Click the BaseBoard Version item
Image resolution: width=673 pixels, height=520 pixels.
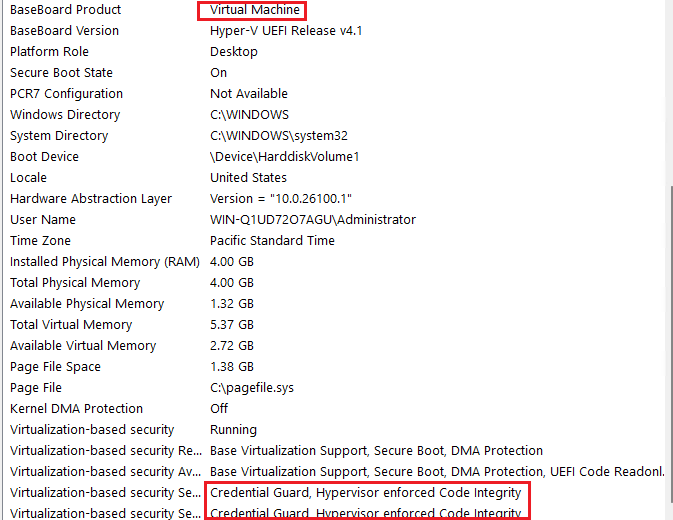pyautogui.click(x=64, y=31)
